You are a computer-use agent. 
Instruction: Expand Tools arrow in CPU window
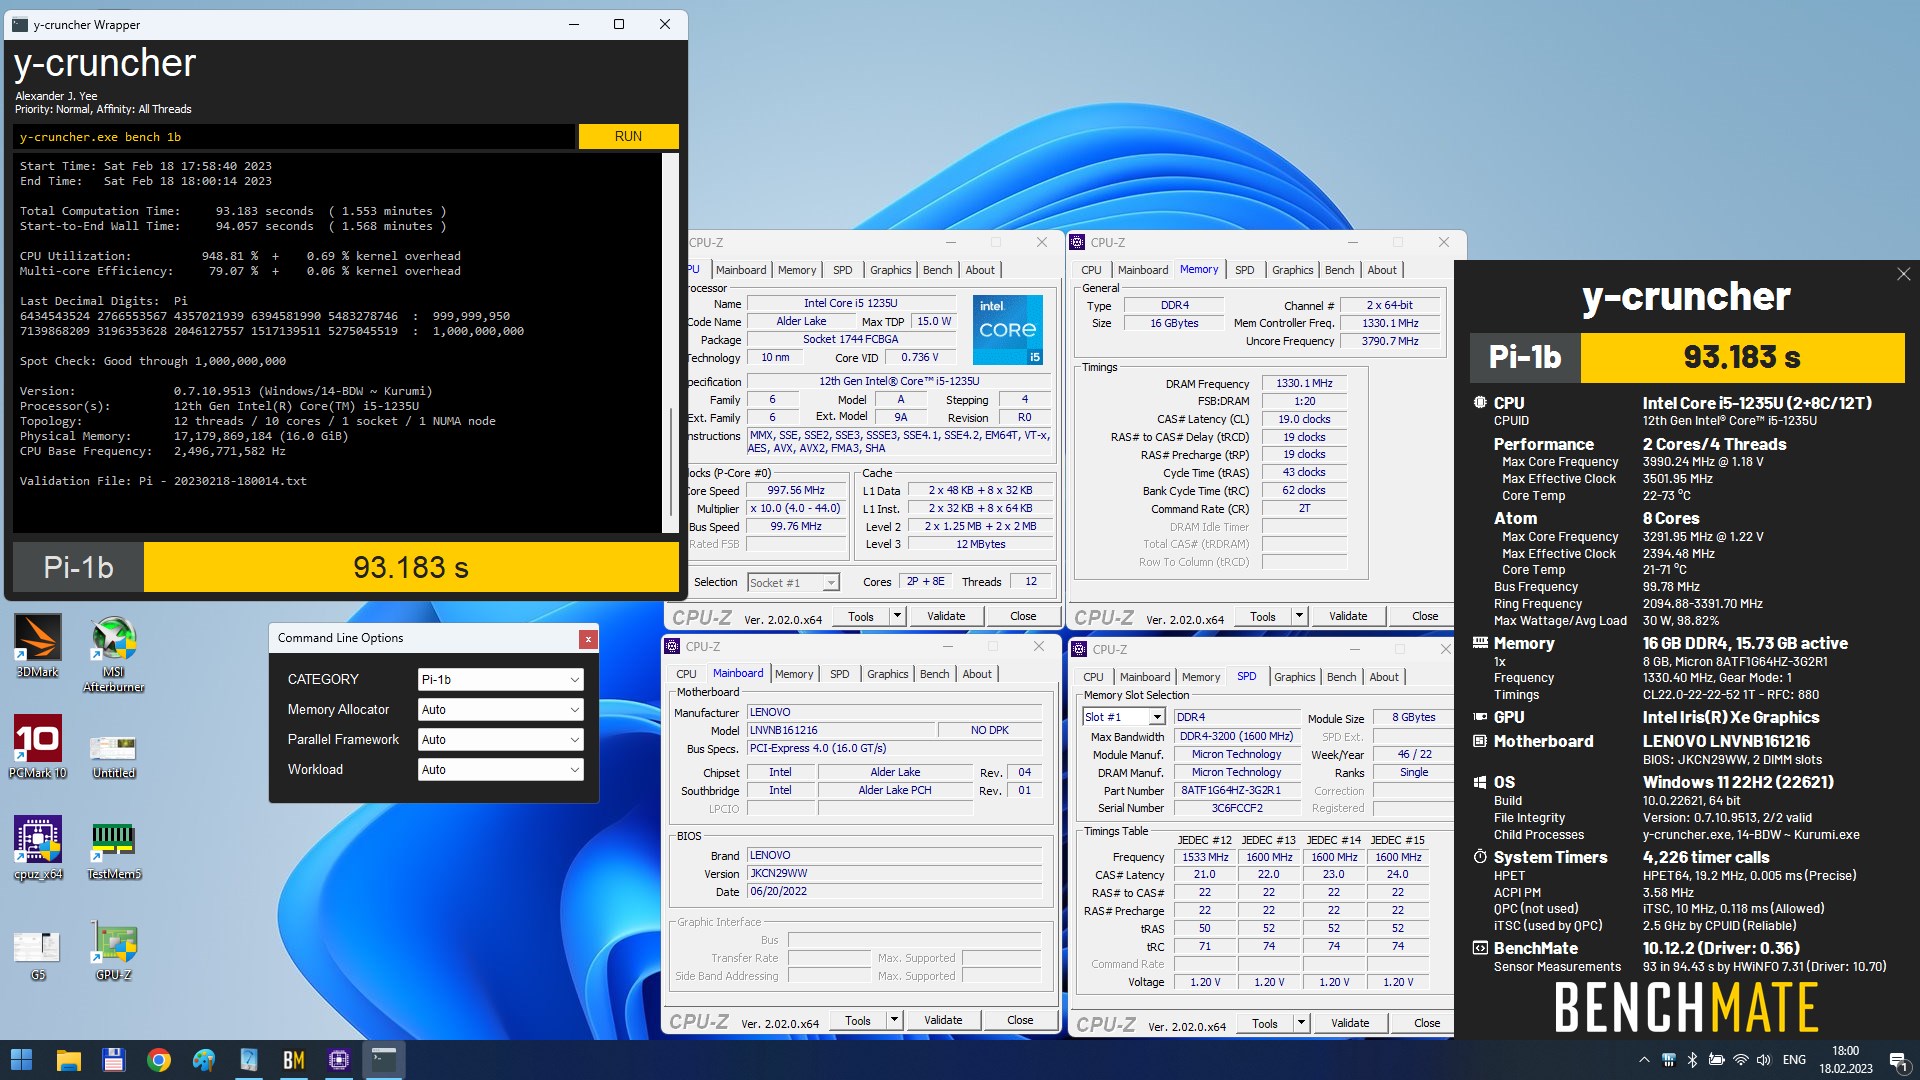[x=897, y=616]
